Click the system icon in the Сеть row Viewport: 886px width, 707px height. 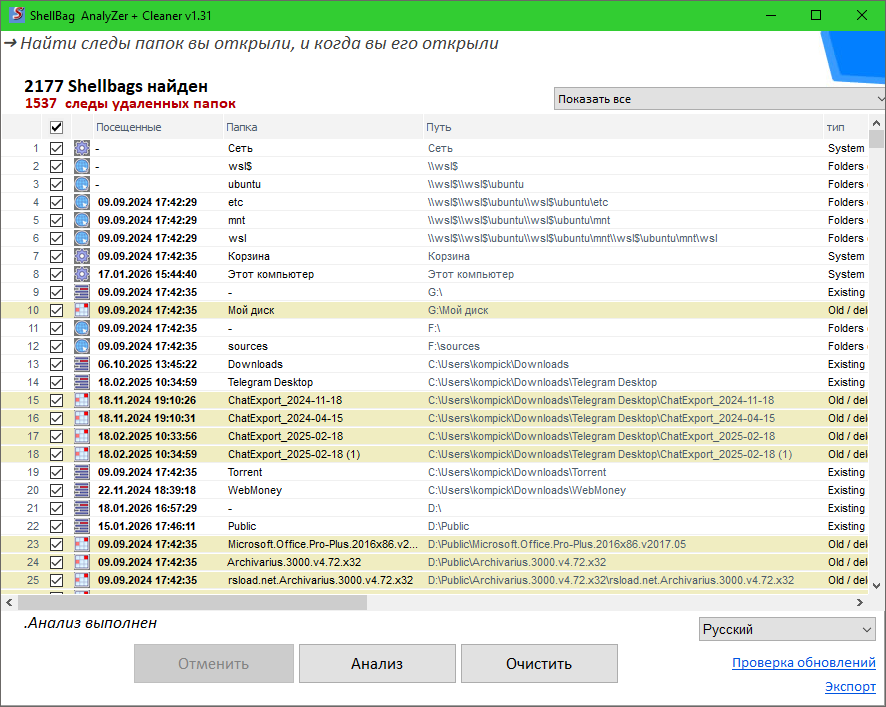click(x=82, y=148)
